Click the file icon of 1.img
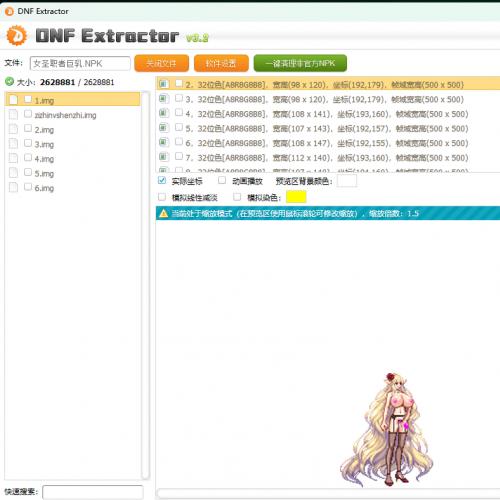This screenshot has height=500, width=500. [x=13, y=100]
